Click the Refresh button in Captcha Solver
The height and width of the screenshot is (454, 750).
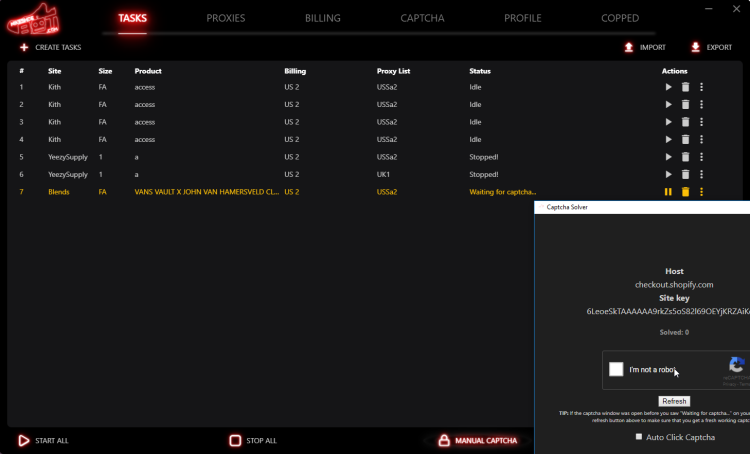(x=674, y=401)
